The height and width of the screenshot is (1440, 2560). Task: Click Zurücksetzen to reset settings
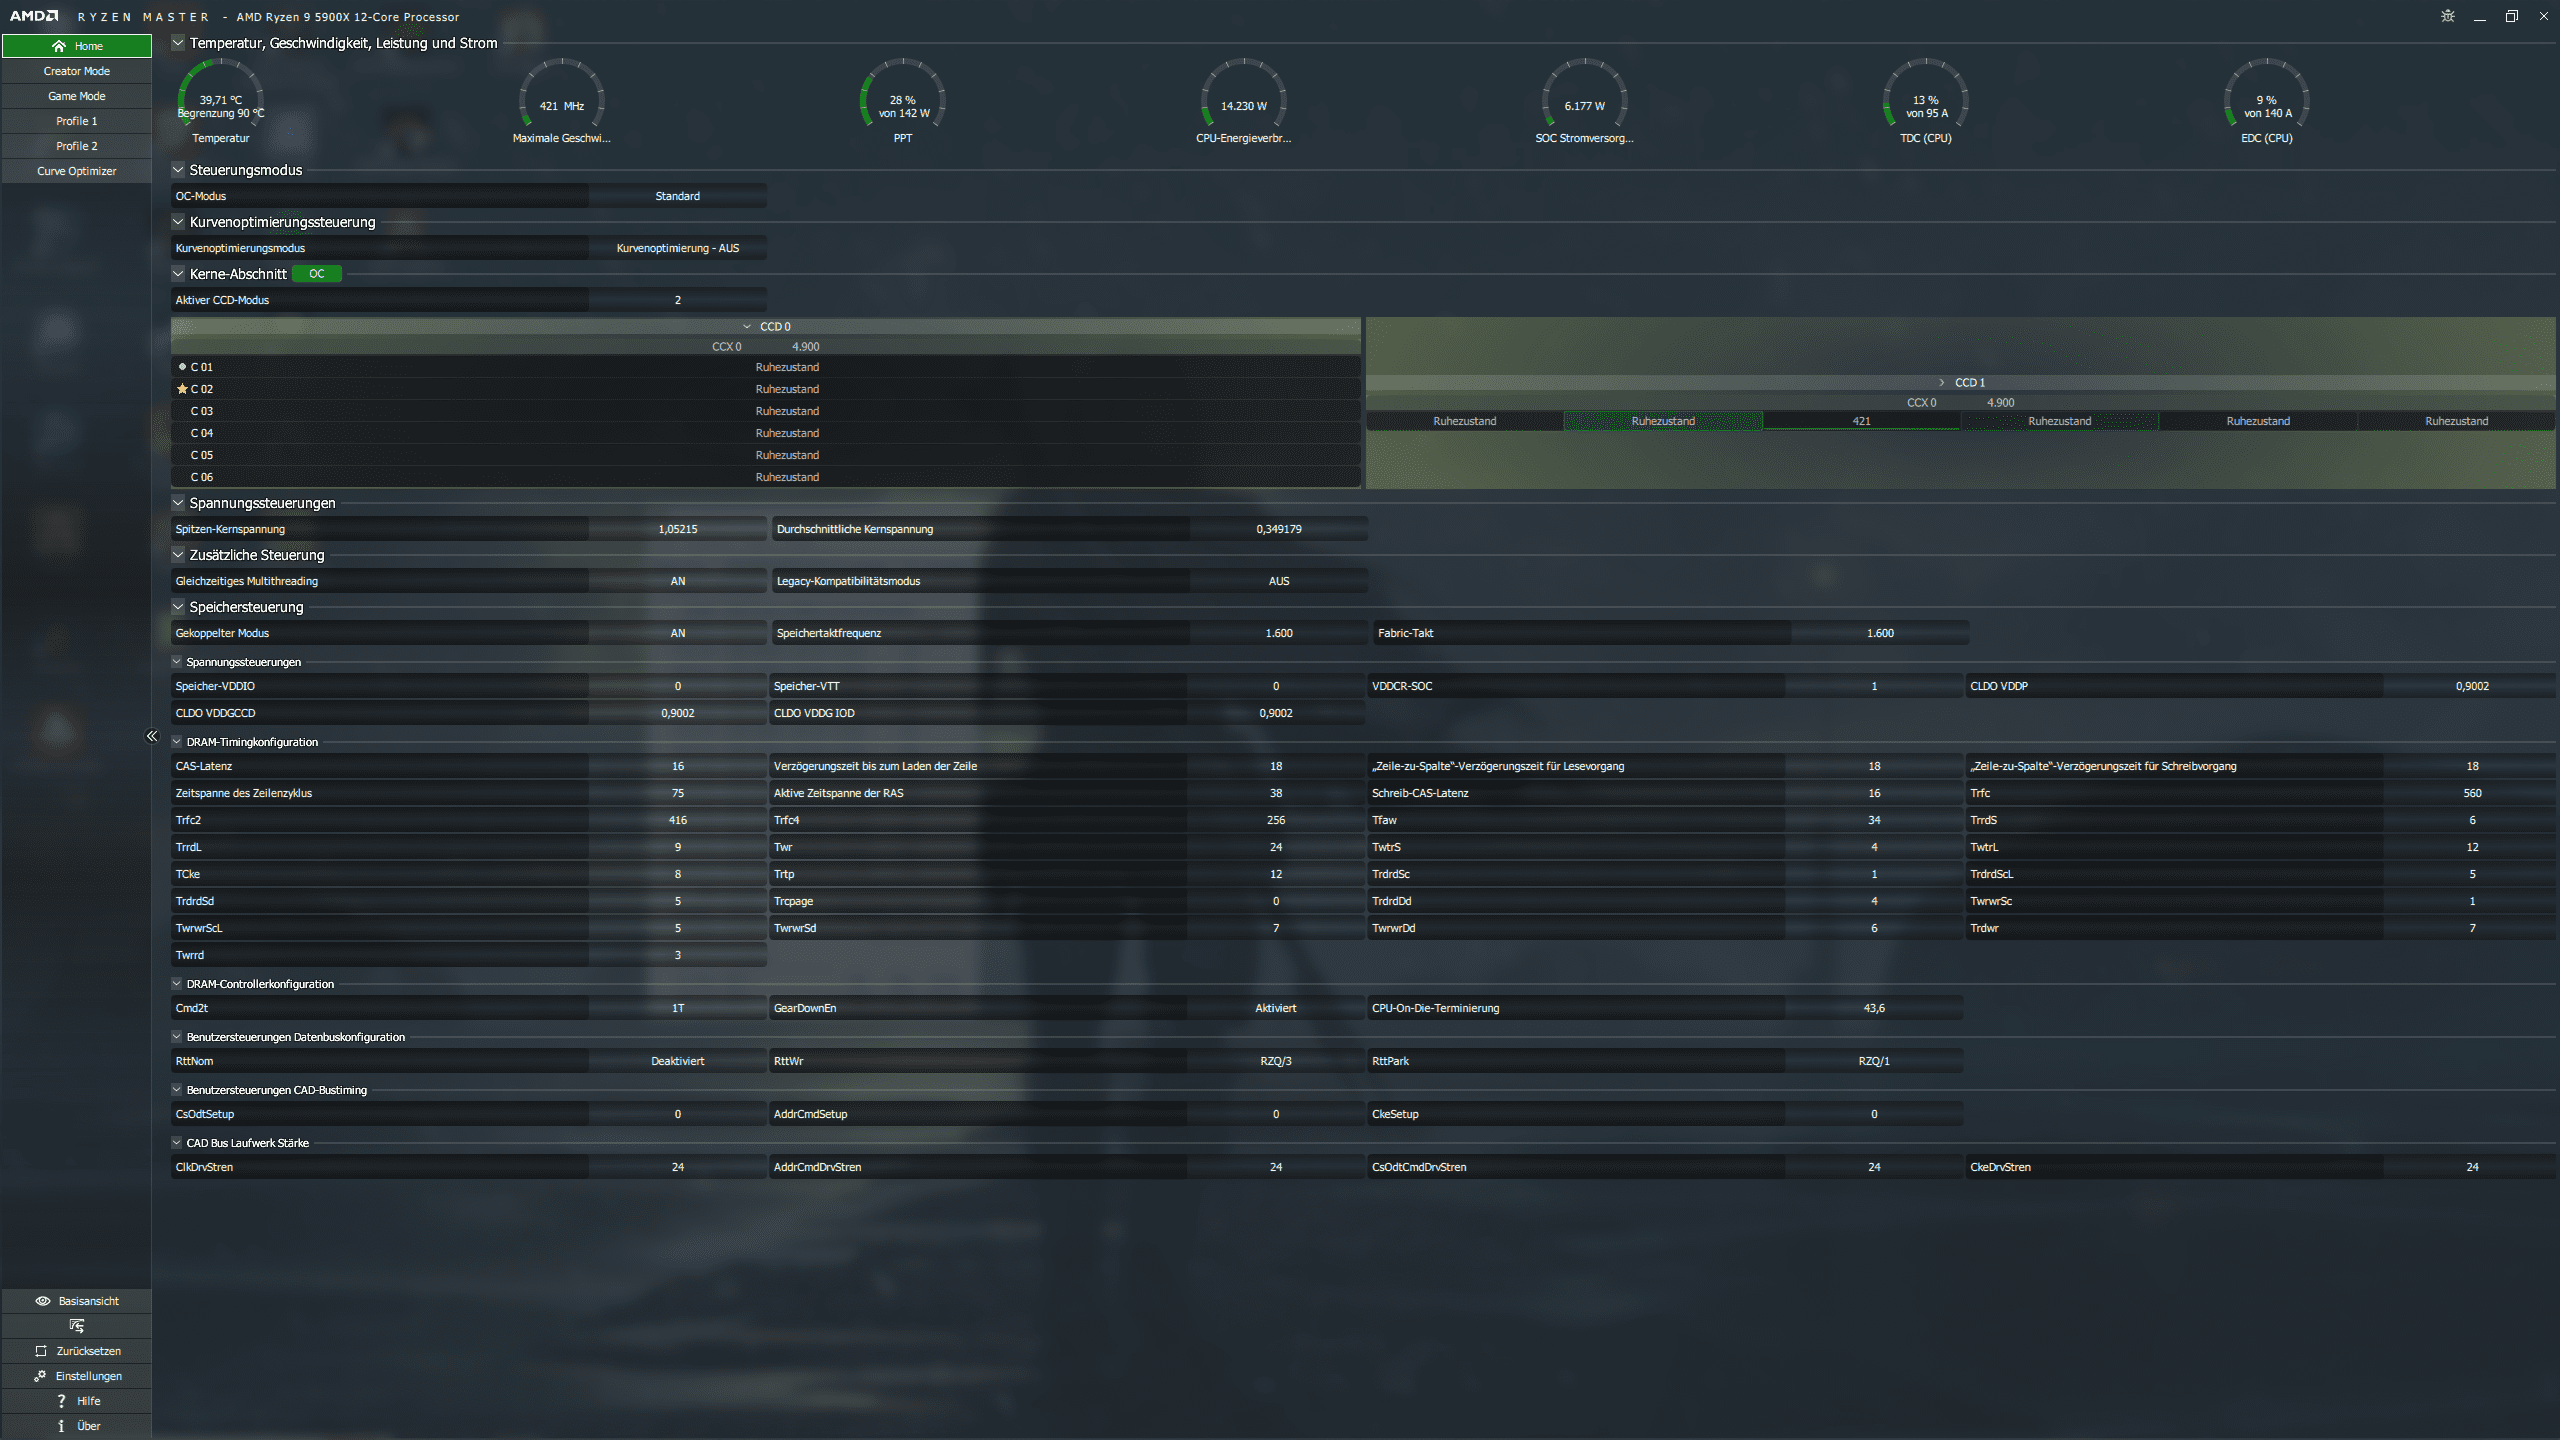(77, 1351)
